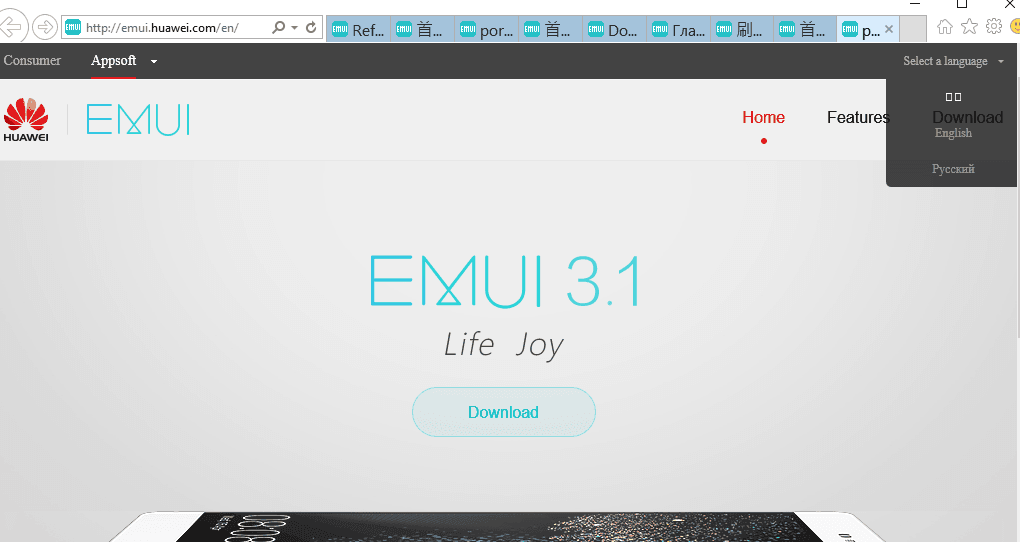Open browser Tools with the gear icon
Viewport: 1020px width, 542px height.
pyautogui.click(x=994, y=27)
